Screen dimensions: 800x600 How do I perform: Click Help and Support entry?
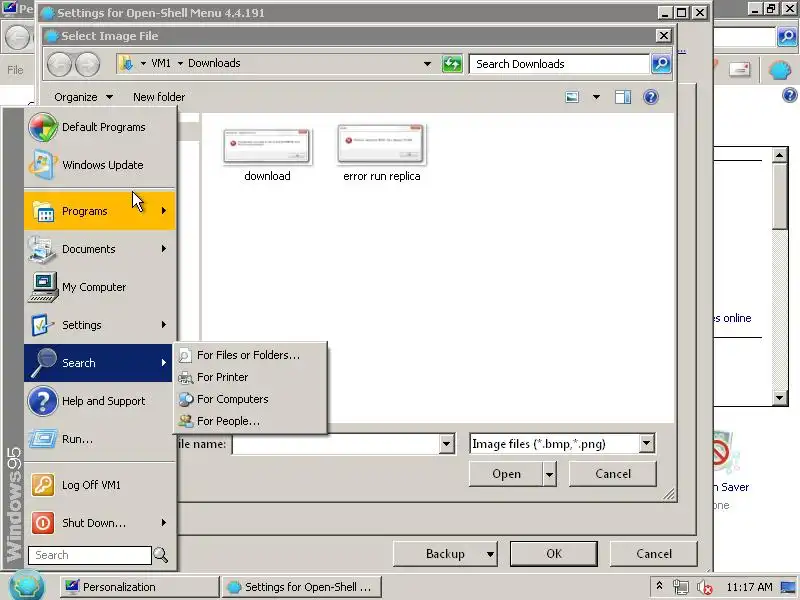point(99,401)
